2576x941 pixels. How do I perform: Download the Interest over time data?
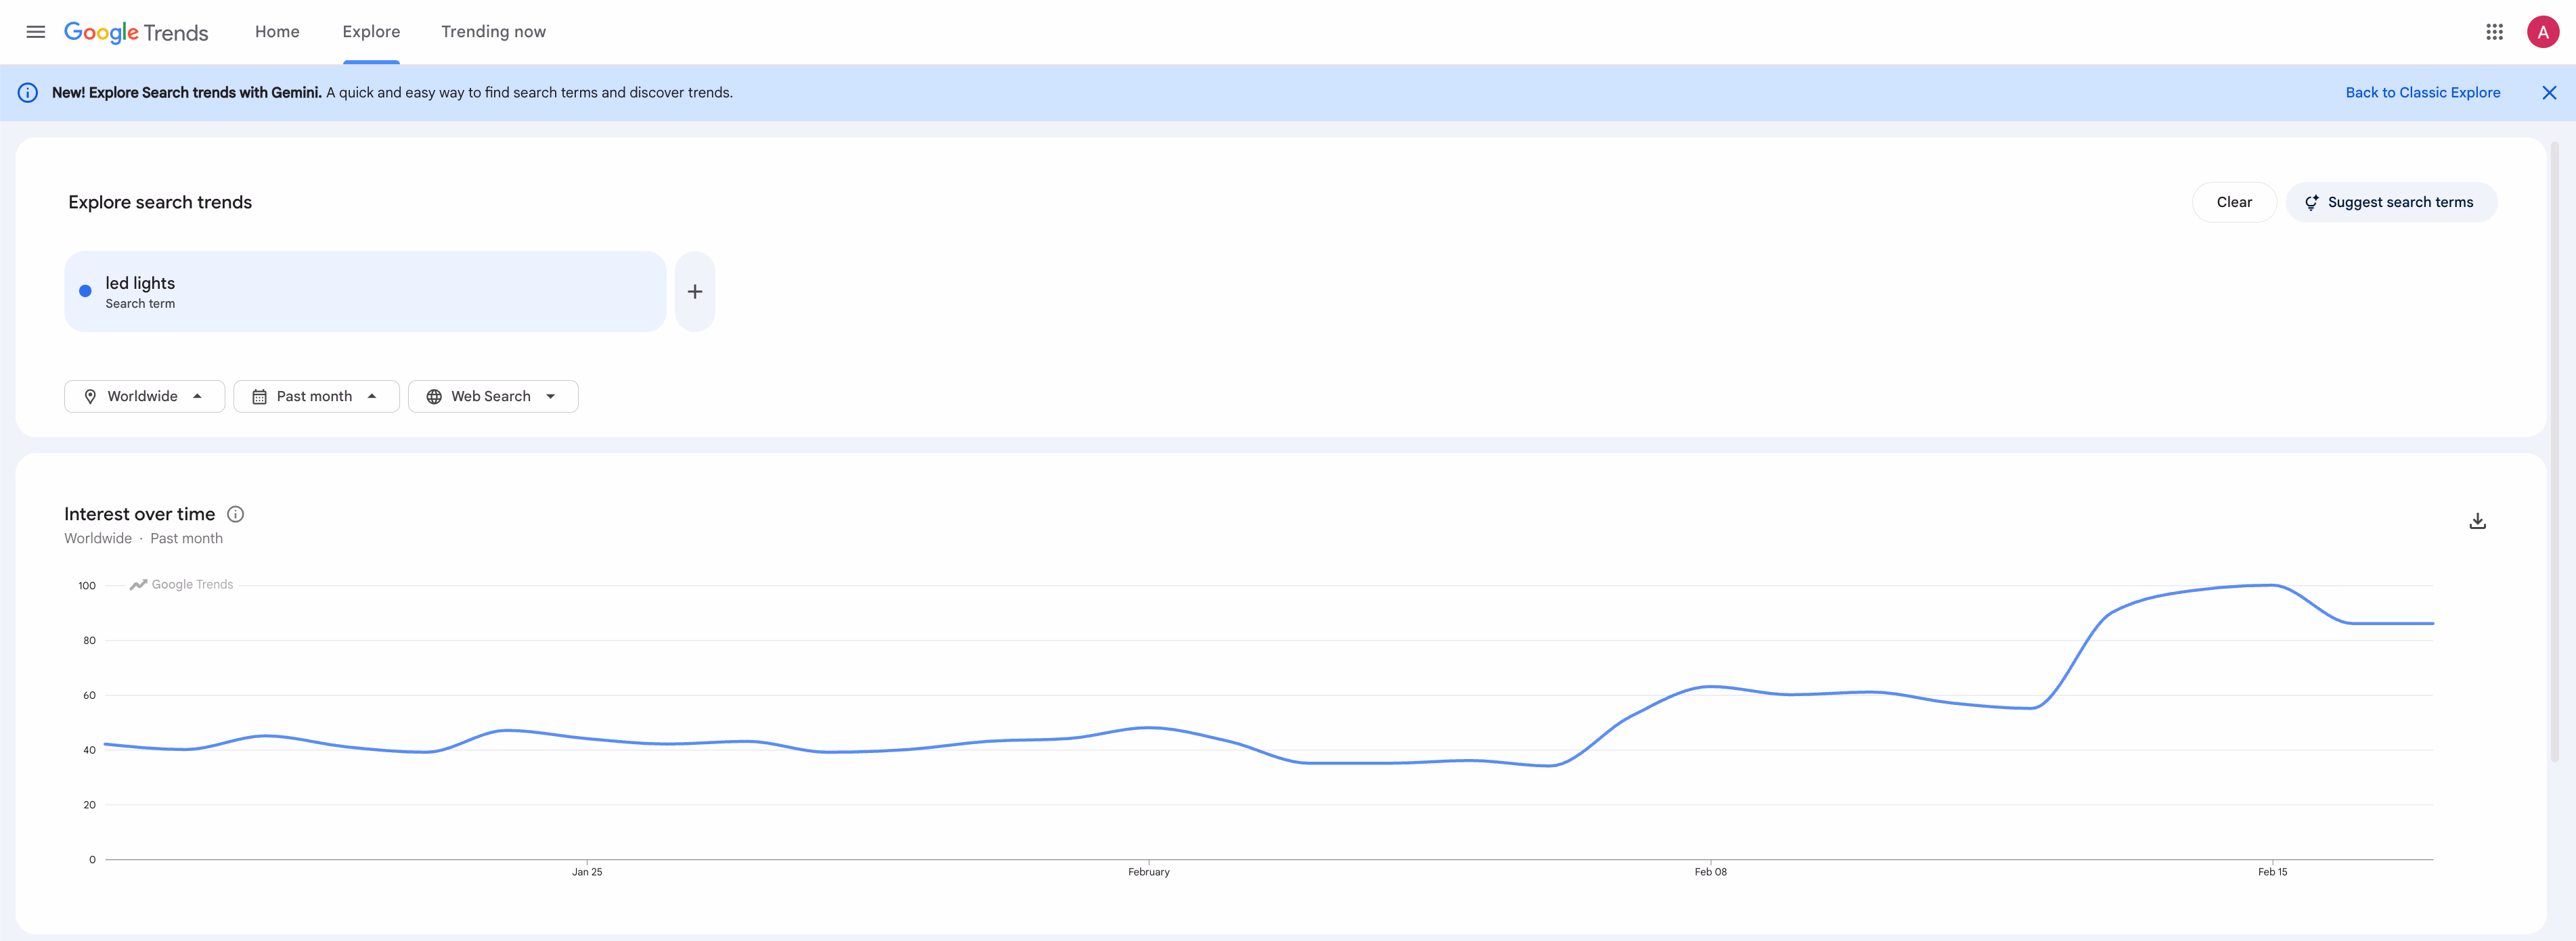pos(2478,520)
